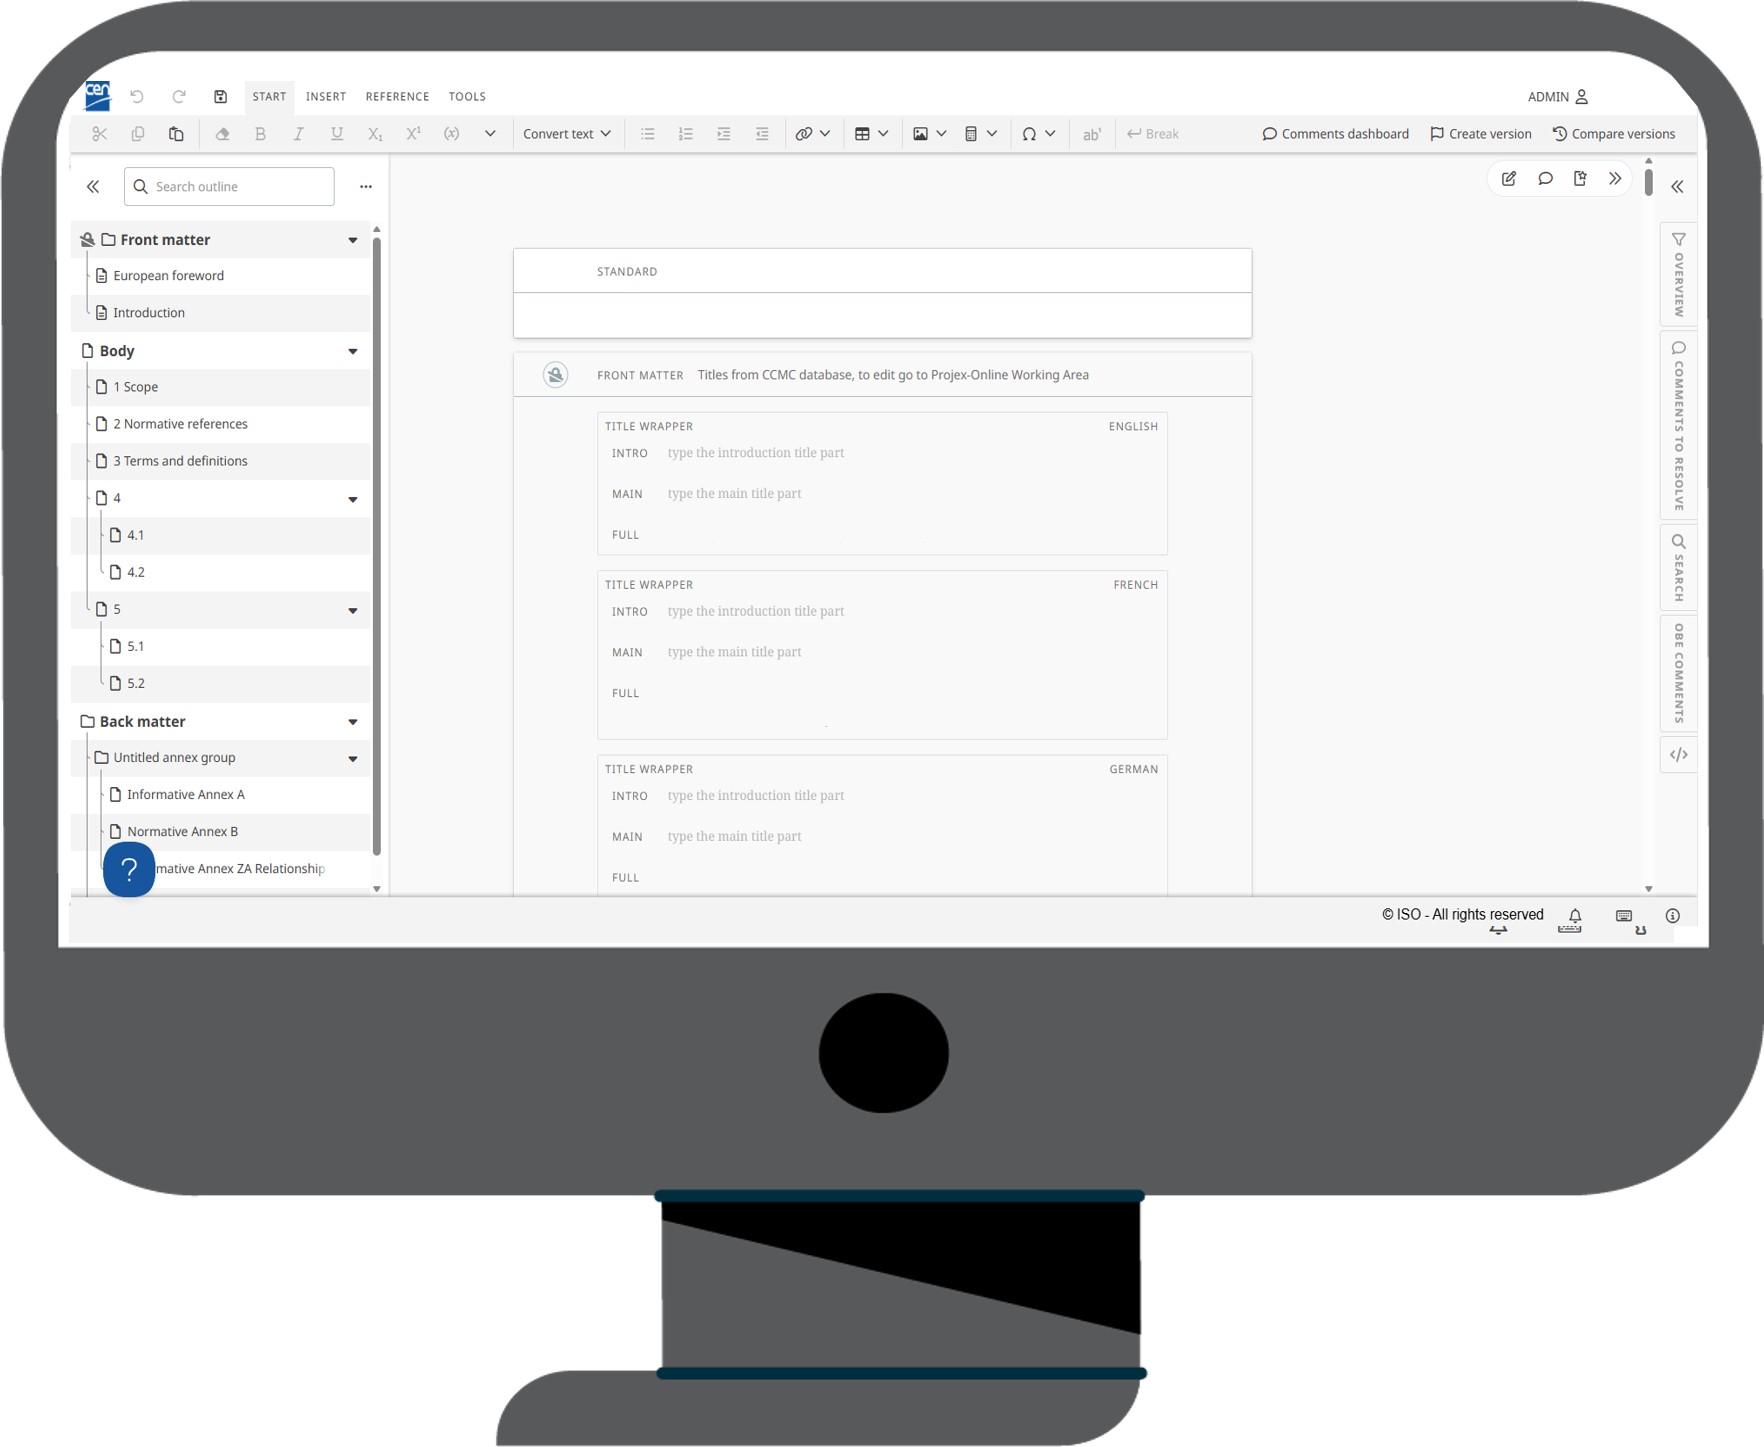Click the notification bell icon
Viewport: 1764px width, 1447px height.
[1575, 916]
